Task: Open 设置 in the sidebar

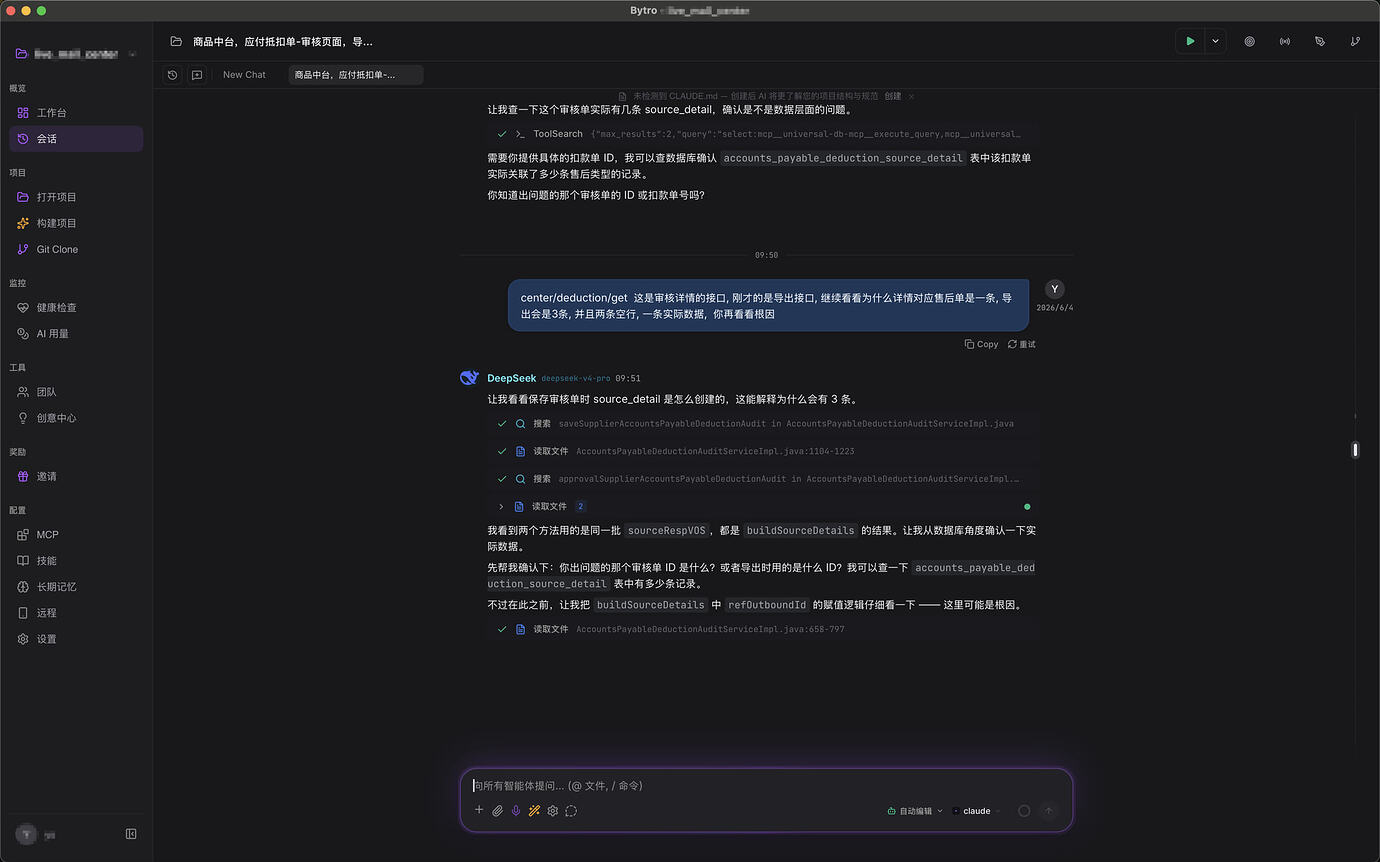Action: pyautogui.click(x=76, y=639)
